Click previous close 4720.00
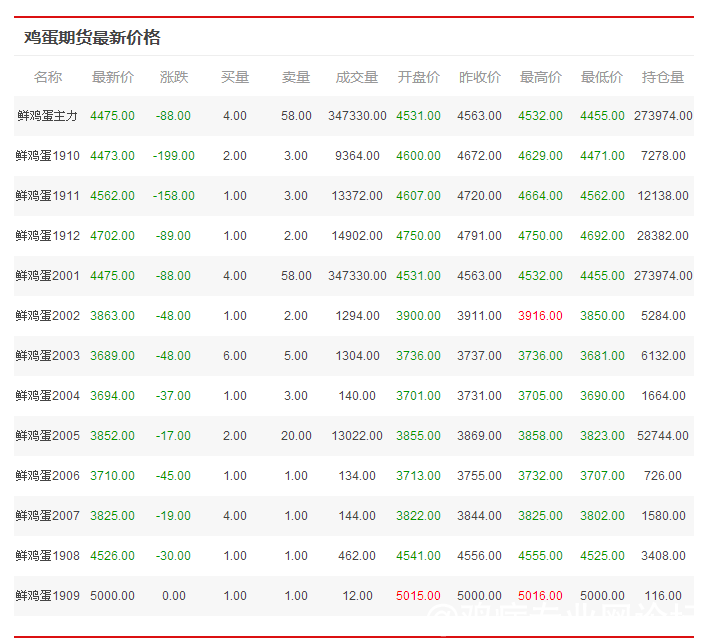The height and width of the screenshot is (644, 709). [x=479, y=196]
